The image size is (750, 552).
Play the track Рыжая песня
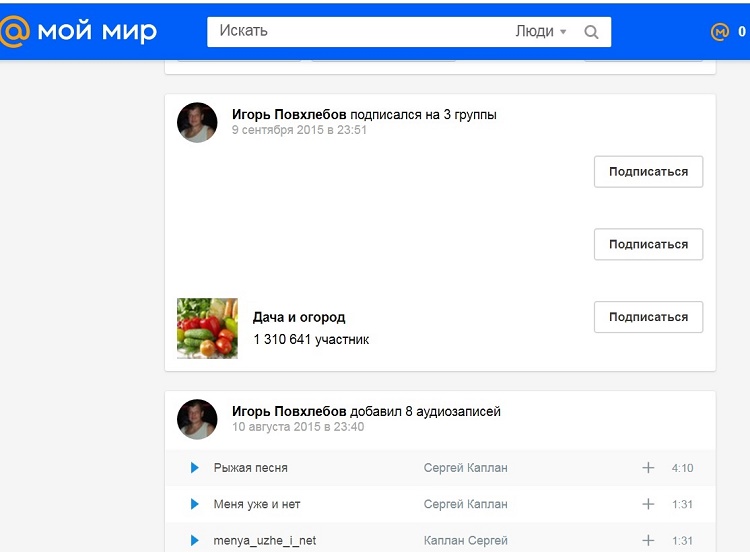tap(195, 468)
